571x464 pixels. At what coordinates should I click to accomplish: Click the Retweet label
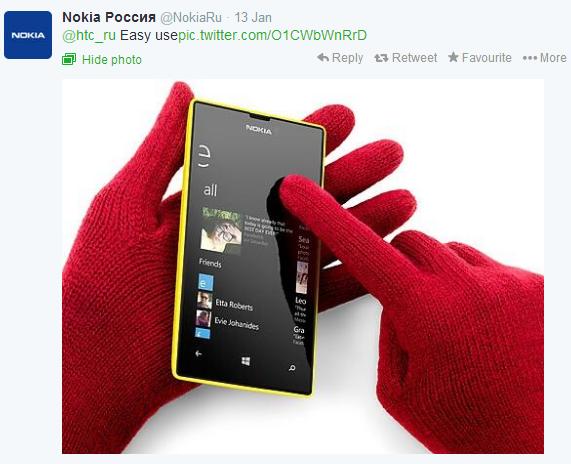414,58
